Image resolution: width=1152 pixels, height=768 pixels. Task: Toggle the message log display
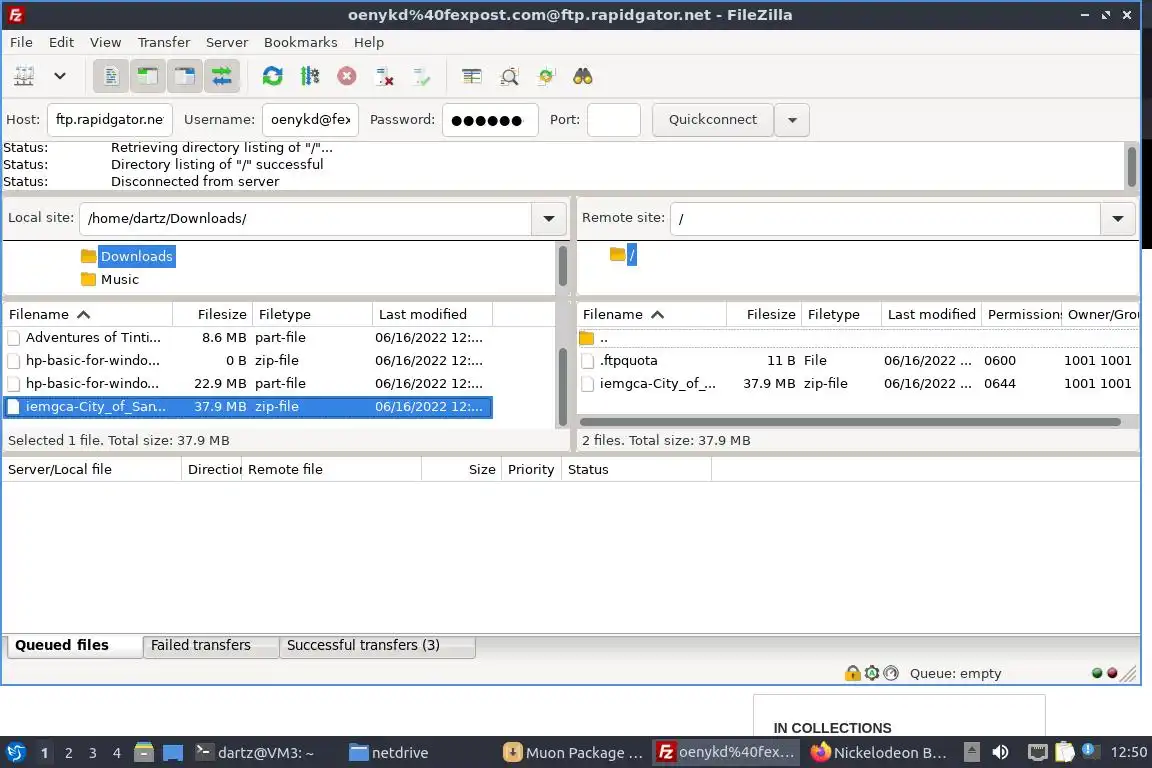(x=111, y=76)
